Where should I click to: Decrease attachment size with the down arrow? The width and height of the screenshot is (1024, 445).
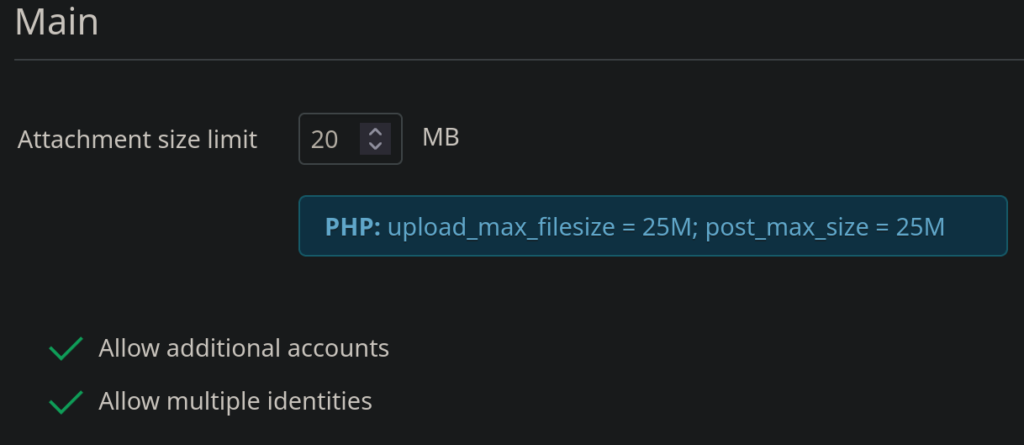click(375, 146)
